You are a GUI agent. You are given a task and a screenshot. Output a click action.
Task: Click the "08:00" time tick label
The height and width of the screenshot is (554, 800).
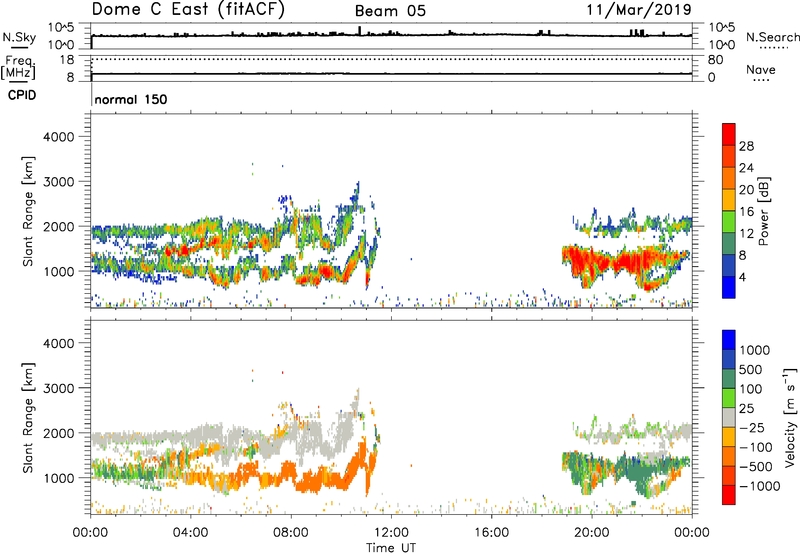click(x=291, y=533)
